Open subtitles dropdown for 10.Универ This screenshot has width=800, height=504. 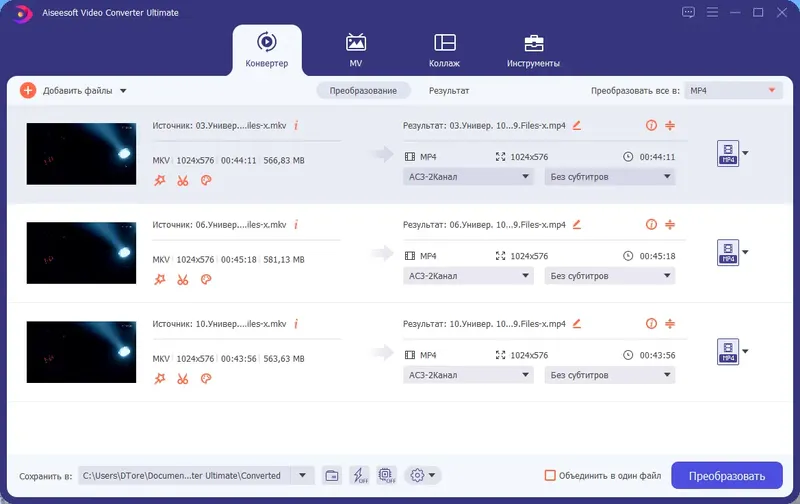click(x=610, y=375)
